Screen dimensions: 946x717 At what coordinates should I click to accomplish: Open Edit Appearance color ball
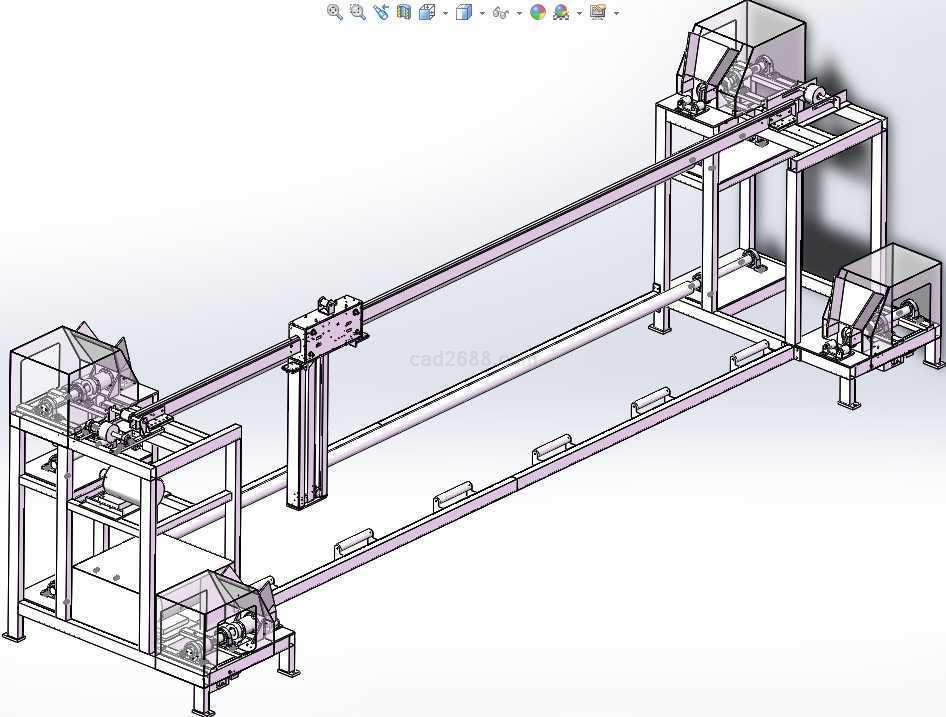pos(538,12)
